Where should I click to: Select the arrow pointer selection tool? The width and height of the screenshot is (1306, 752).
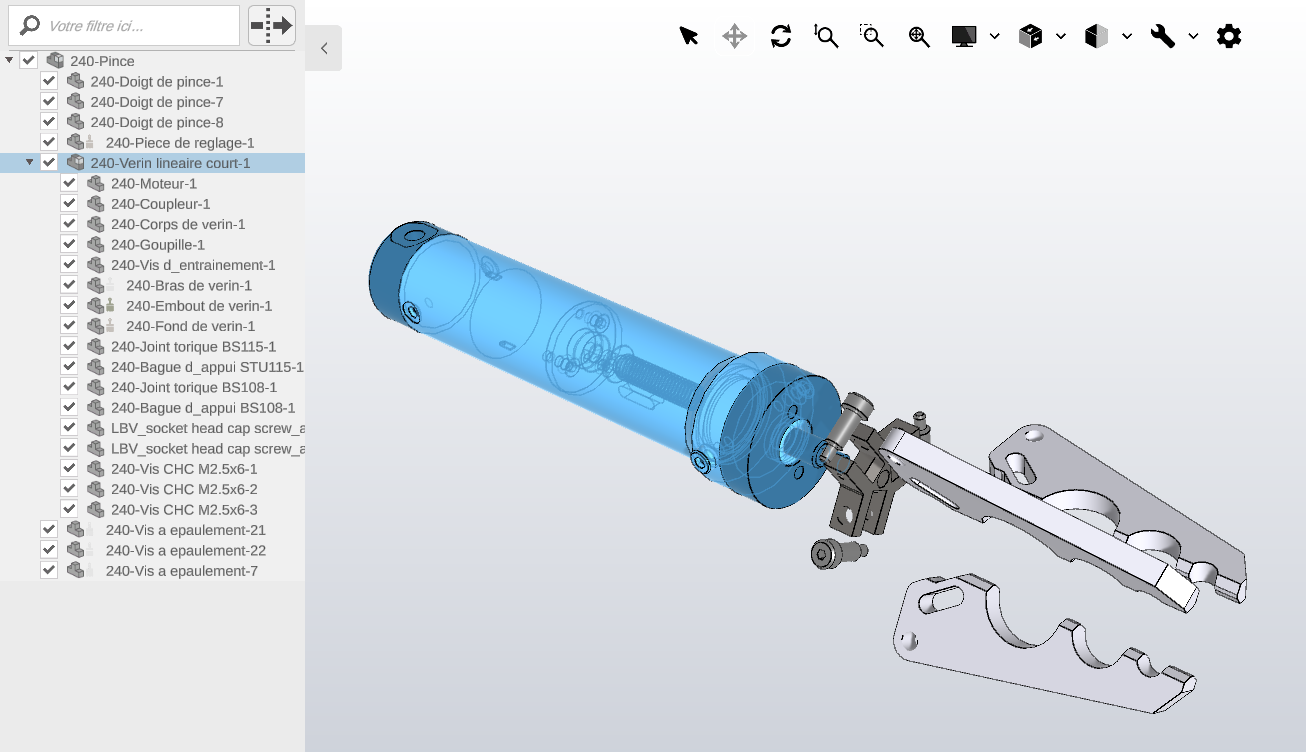pyautogui.click(x=688, y=37)
